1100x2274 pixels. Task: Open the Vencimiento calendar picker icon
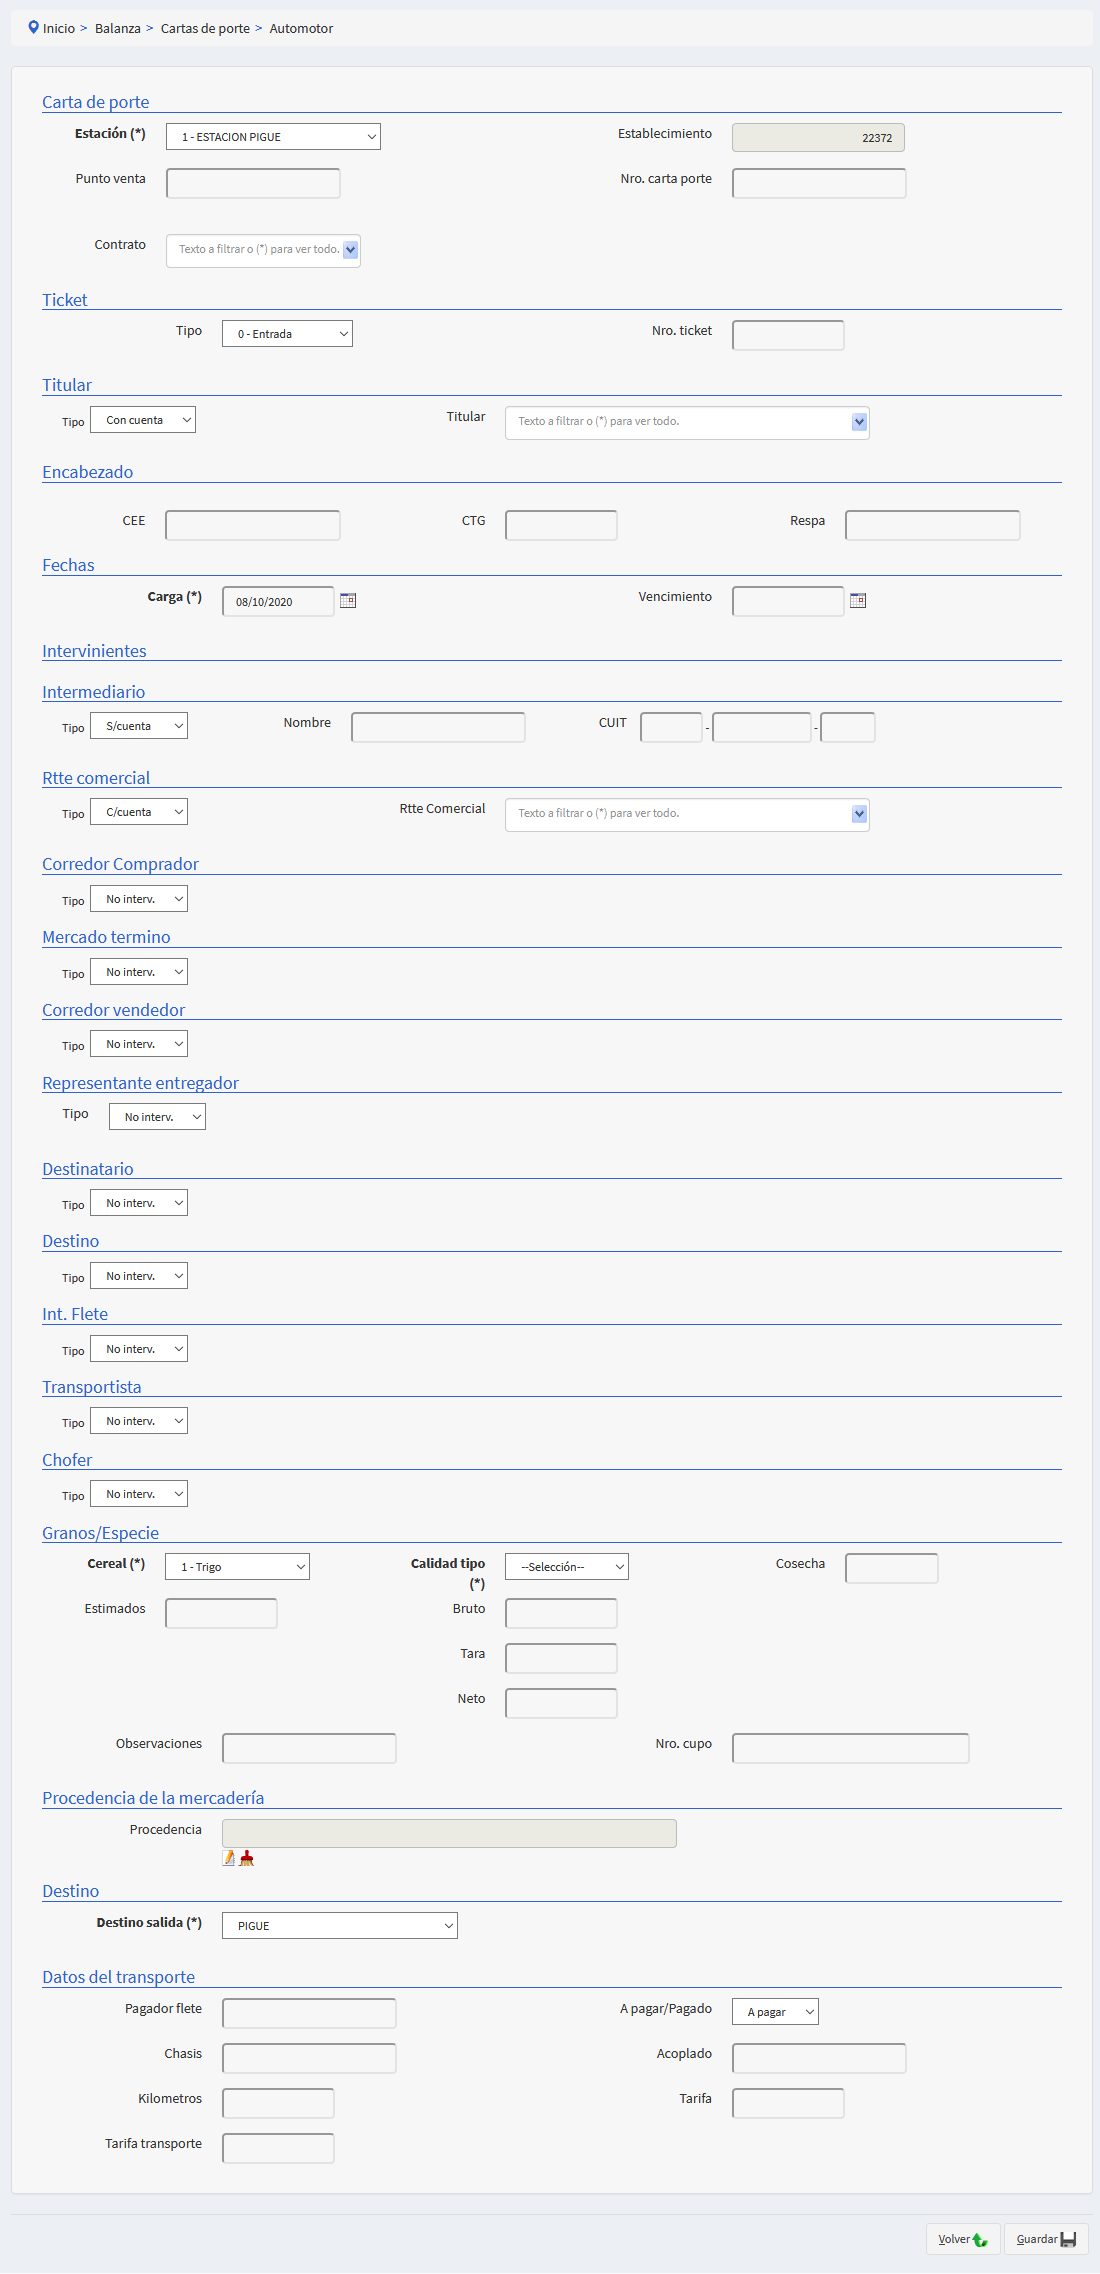point(858,600)
